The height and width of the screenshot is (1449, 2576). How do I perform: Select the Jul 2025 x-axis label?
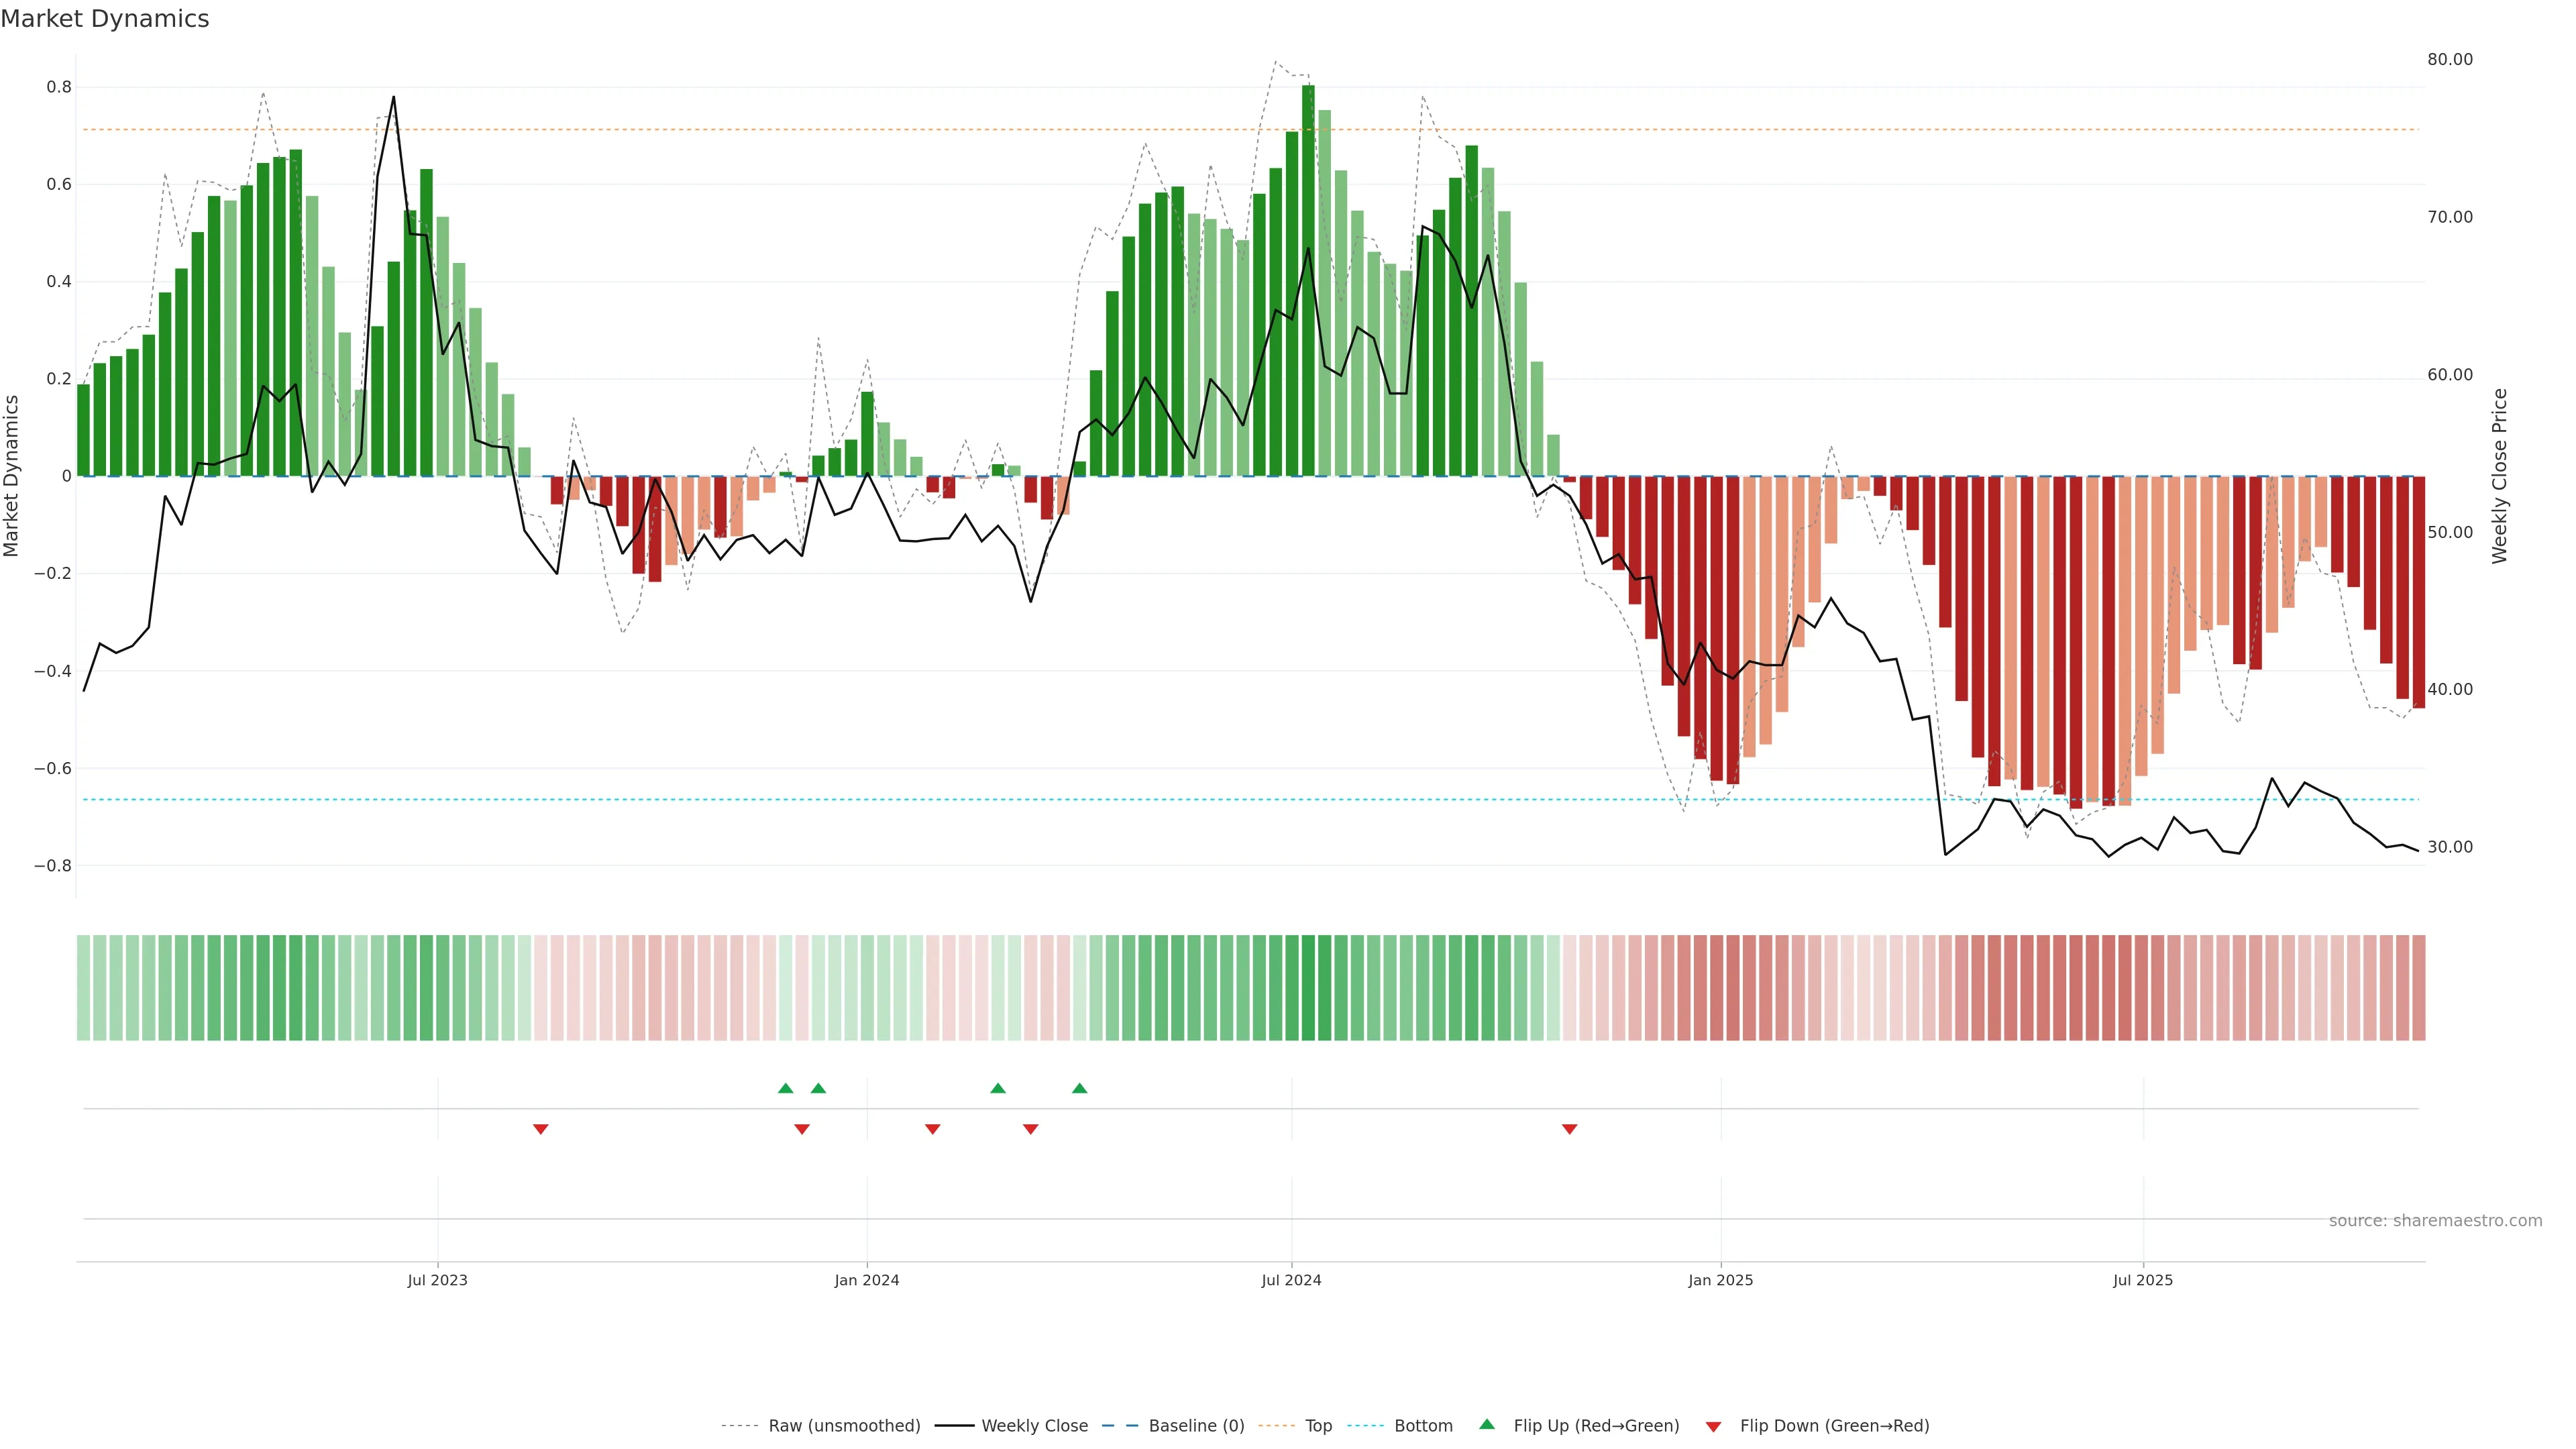click(2142, 1280)
